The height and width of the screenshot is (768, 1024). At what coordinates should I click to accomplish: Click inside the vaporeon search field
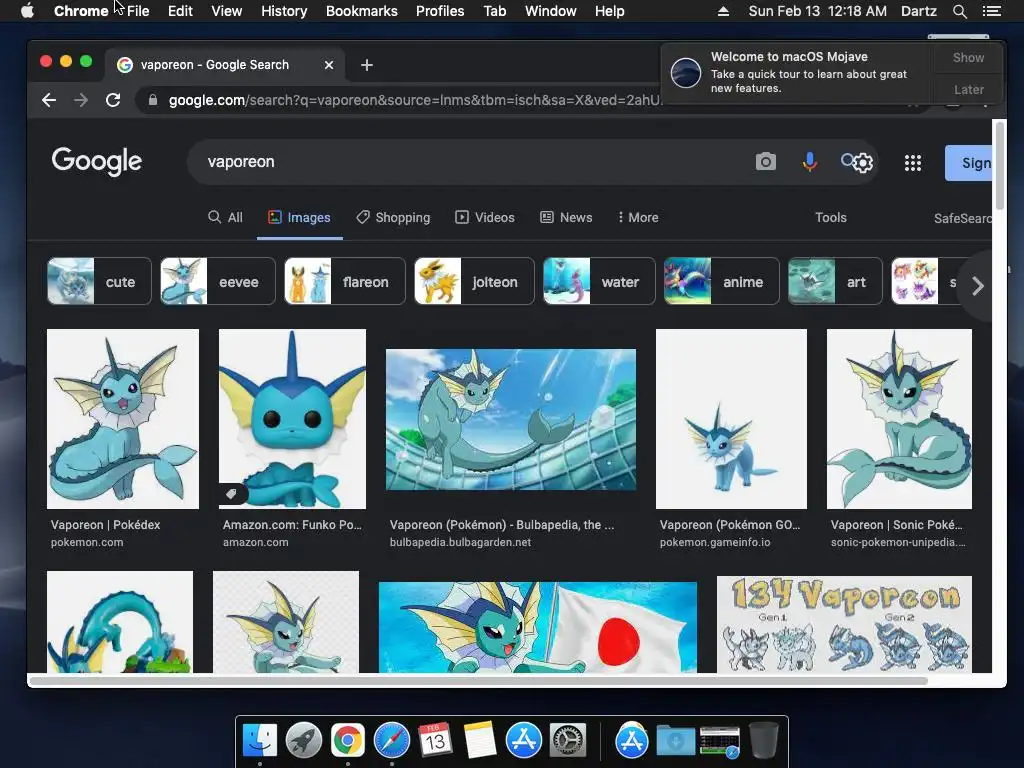tap(470, 161)
